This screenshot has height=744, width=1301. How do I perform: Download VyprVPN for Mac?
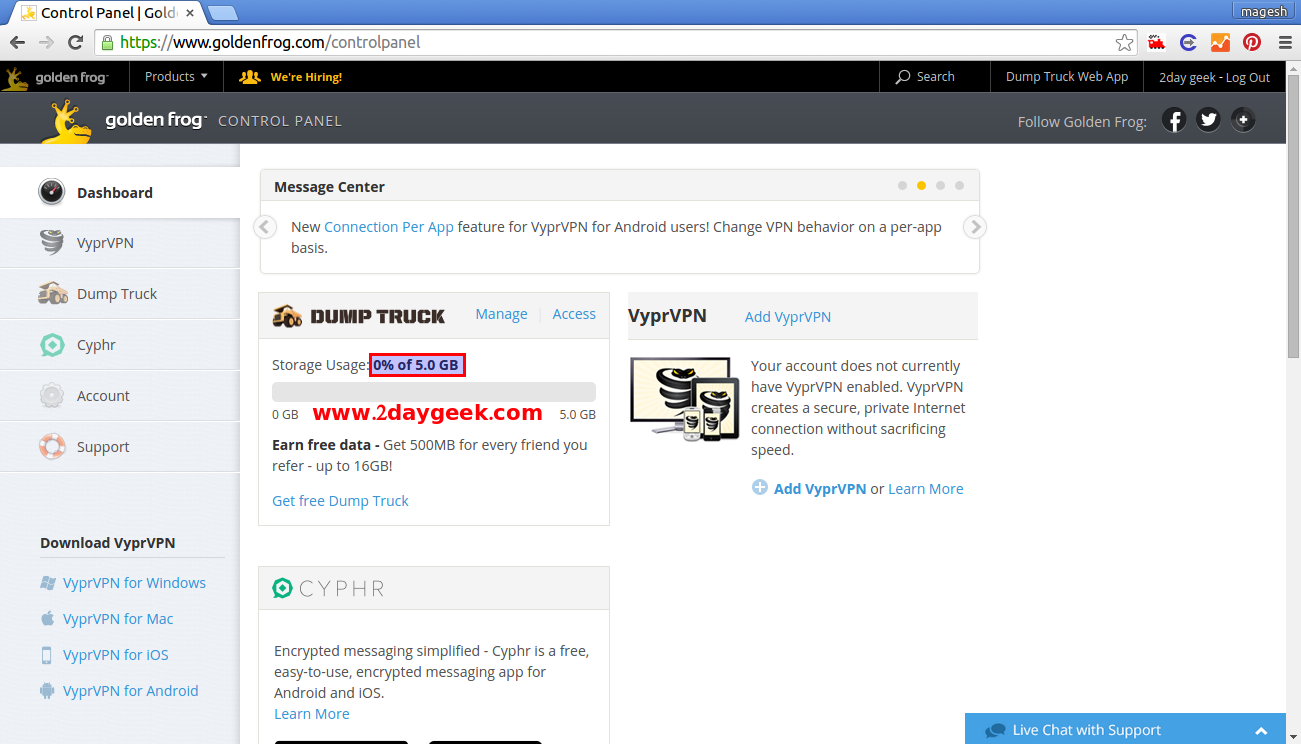[118, 619]
